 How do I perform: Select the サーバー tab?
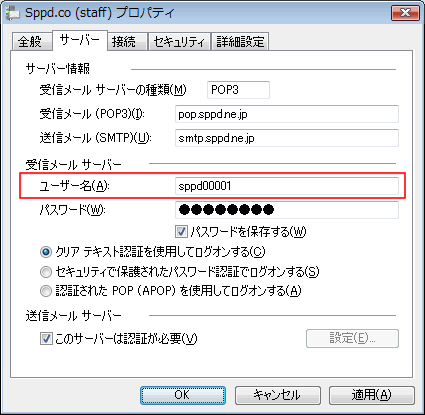(80, 40)
